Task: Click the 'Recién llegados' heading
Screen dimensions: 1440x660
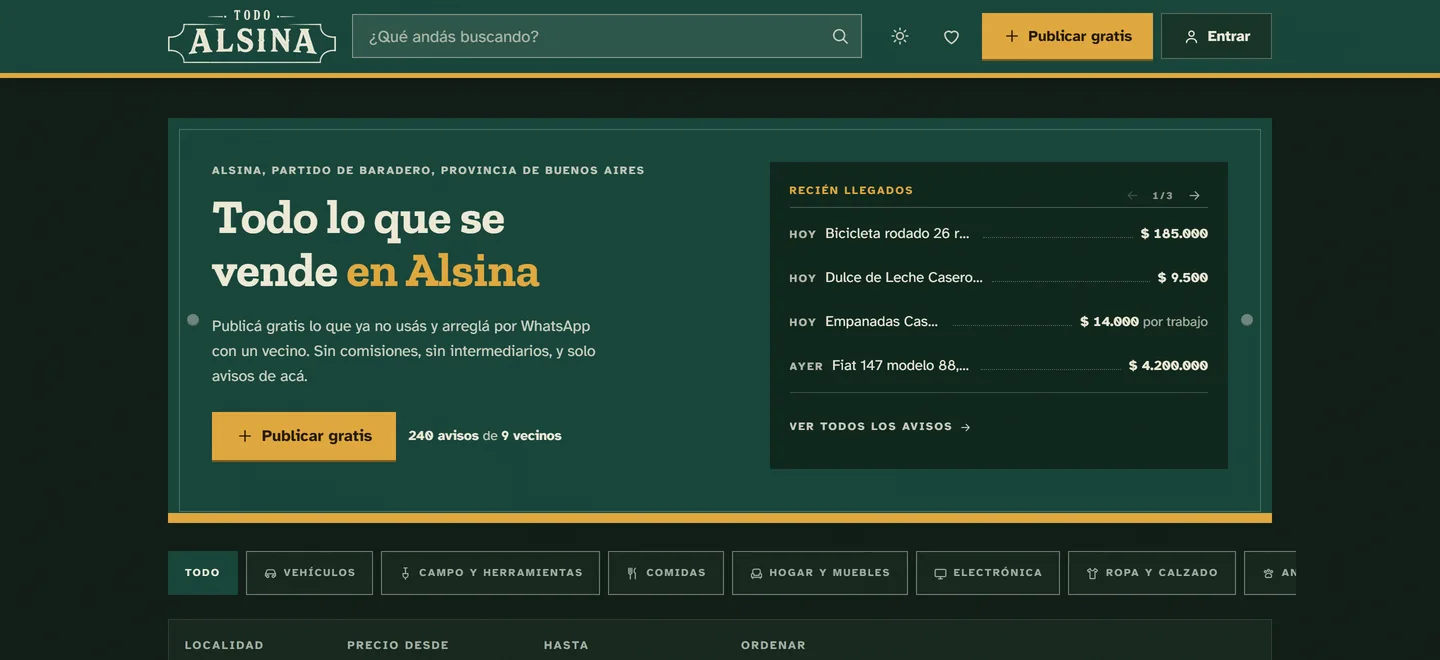Action: click(851, 191)
